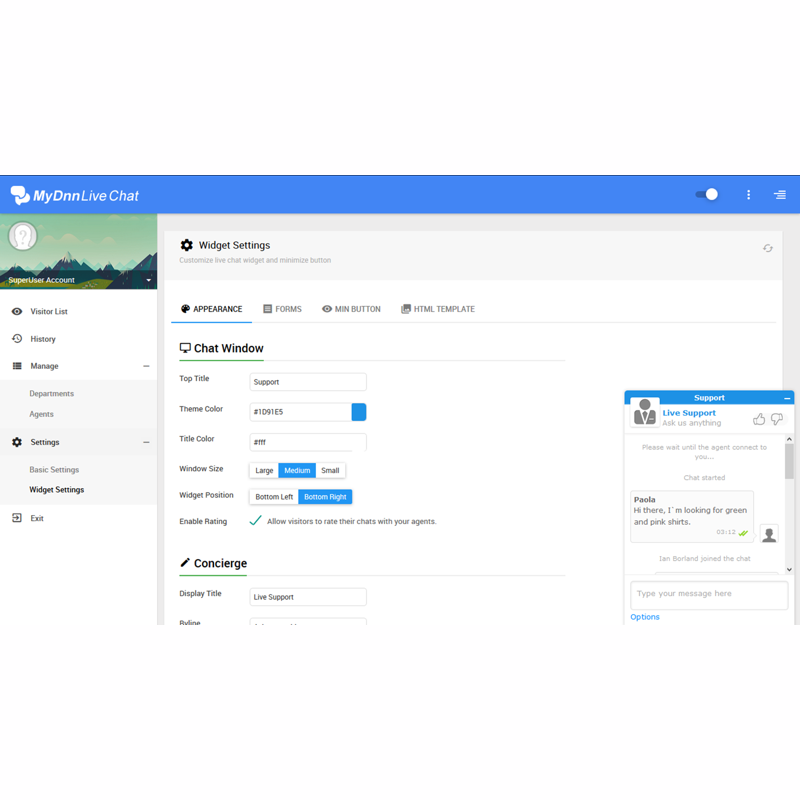Set widget position to Bottom Left
Image resolution: width=800 pixels, height=800 pixels.
coord(274,496)
